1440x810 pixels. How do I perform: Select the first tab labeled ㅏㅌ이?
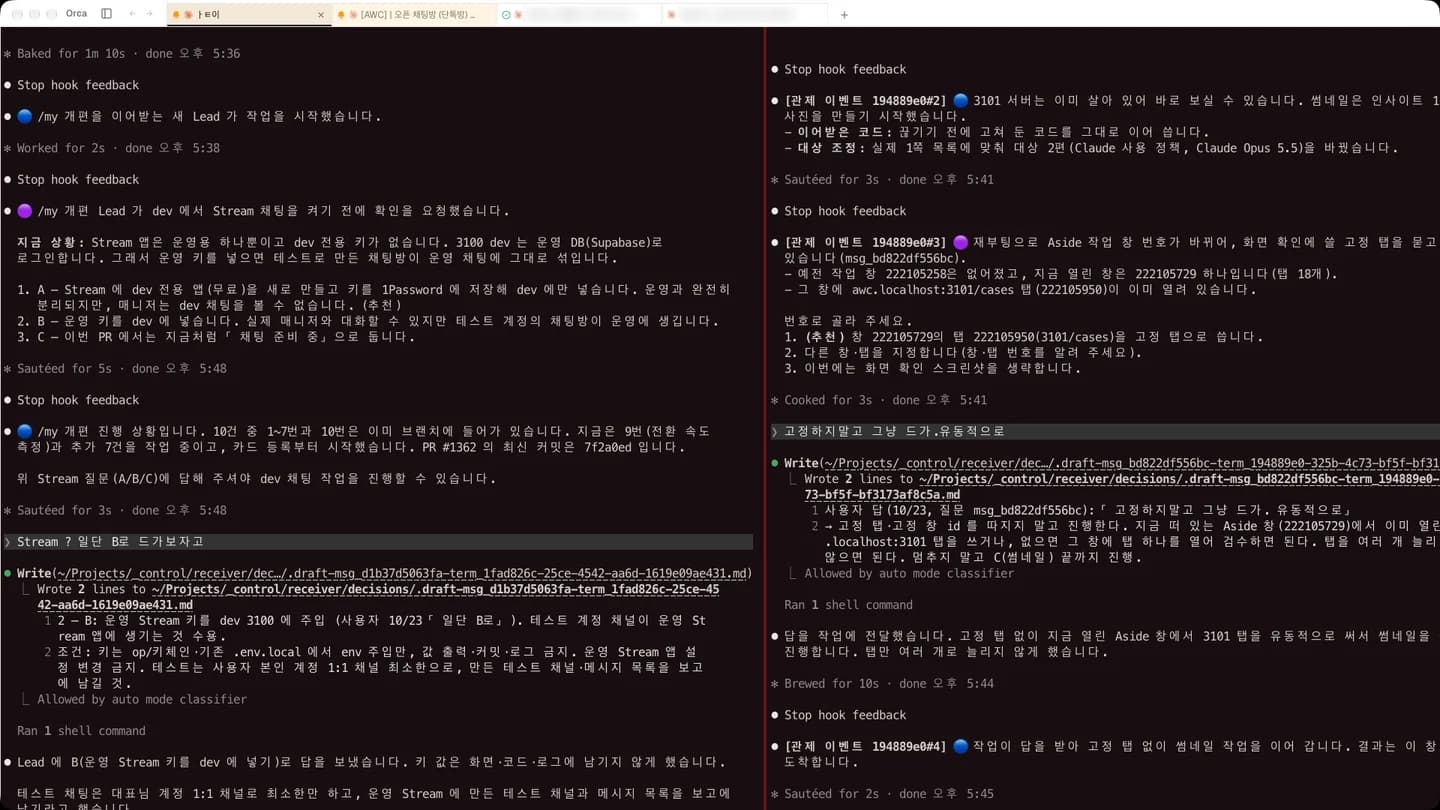pos(248,15)
